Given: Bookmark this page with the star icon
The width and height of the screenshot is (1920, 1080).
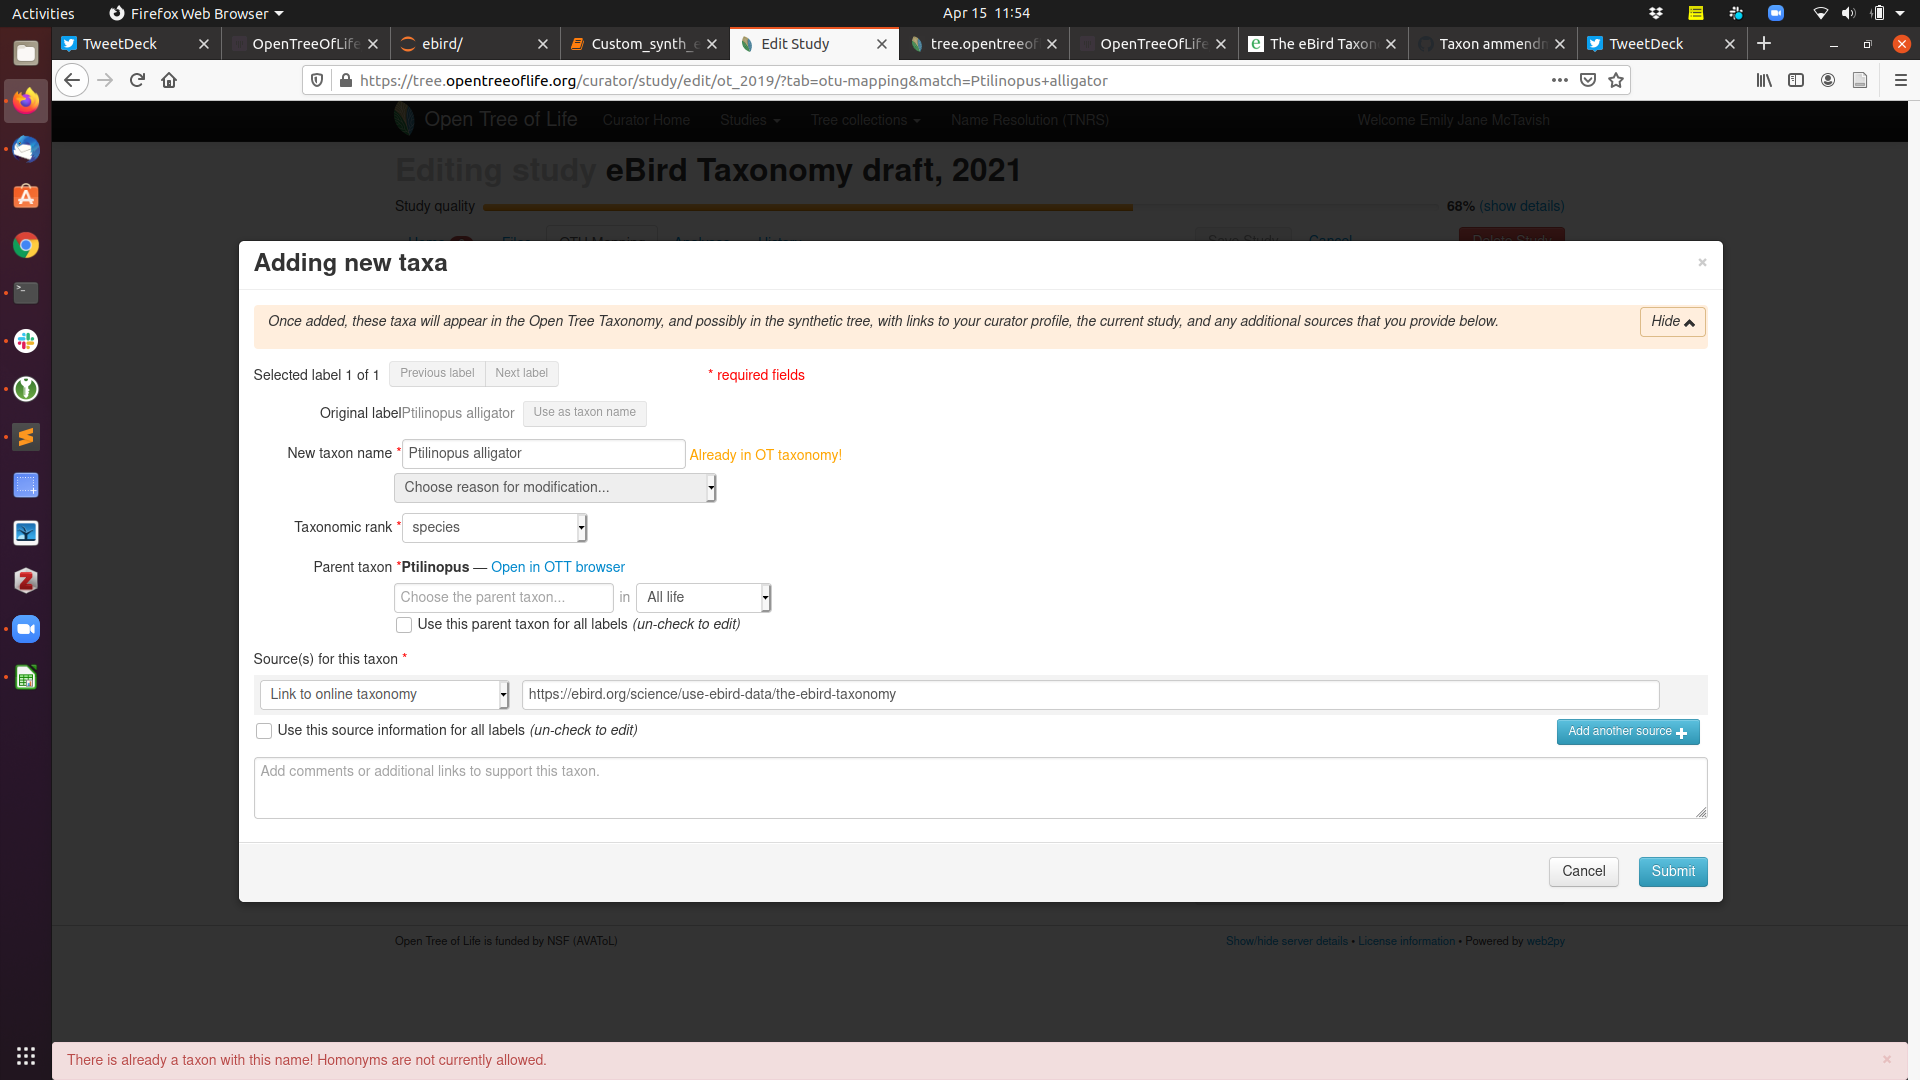Looking at the screenshot, I should click(1616, 80).
